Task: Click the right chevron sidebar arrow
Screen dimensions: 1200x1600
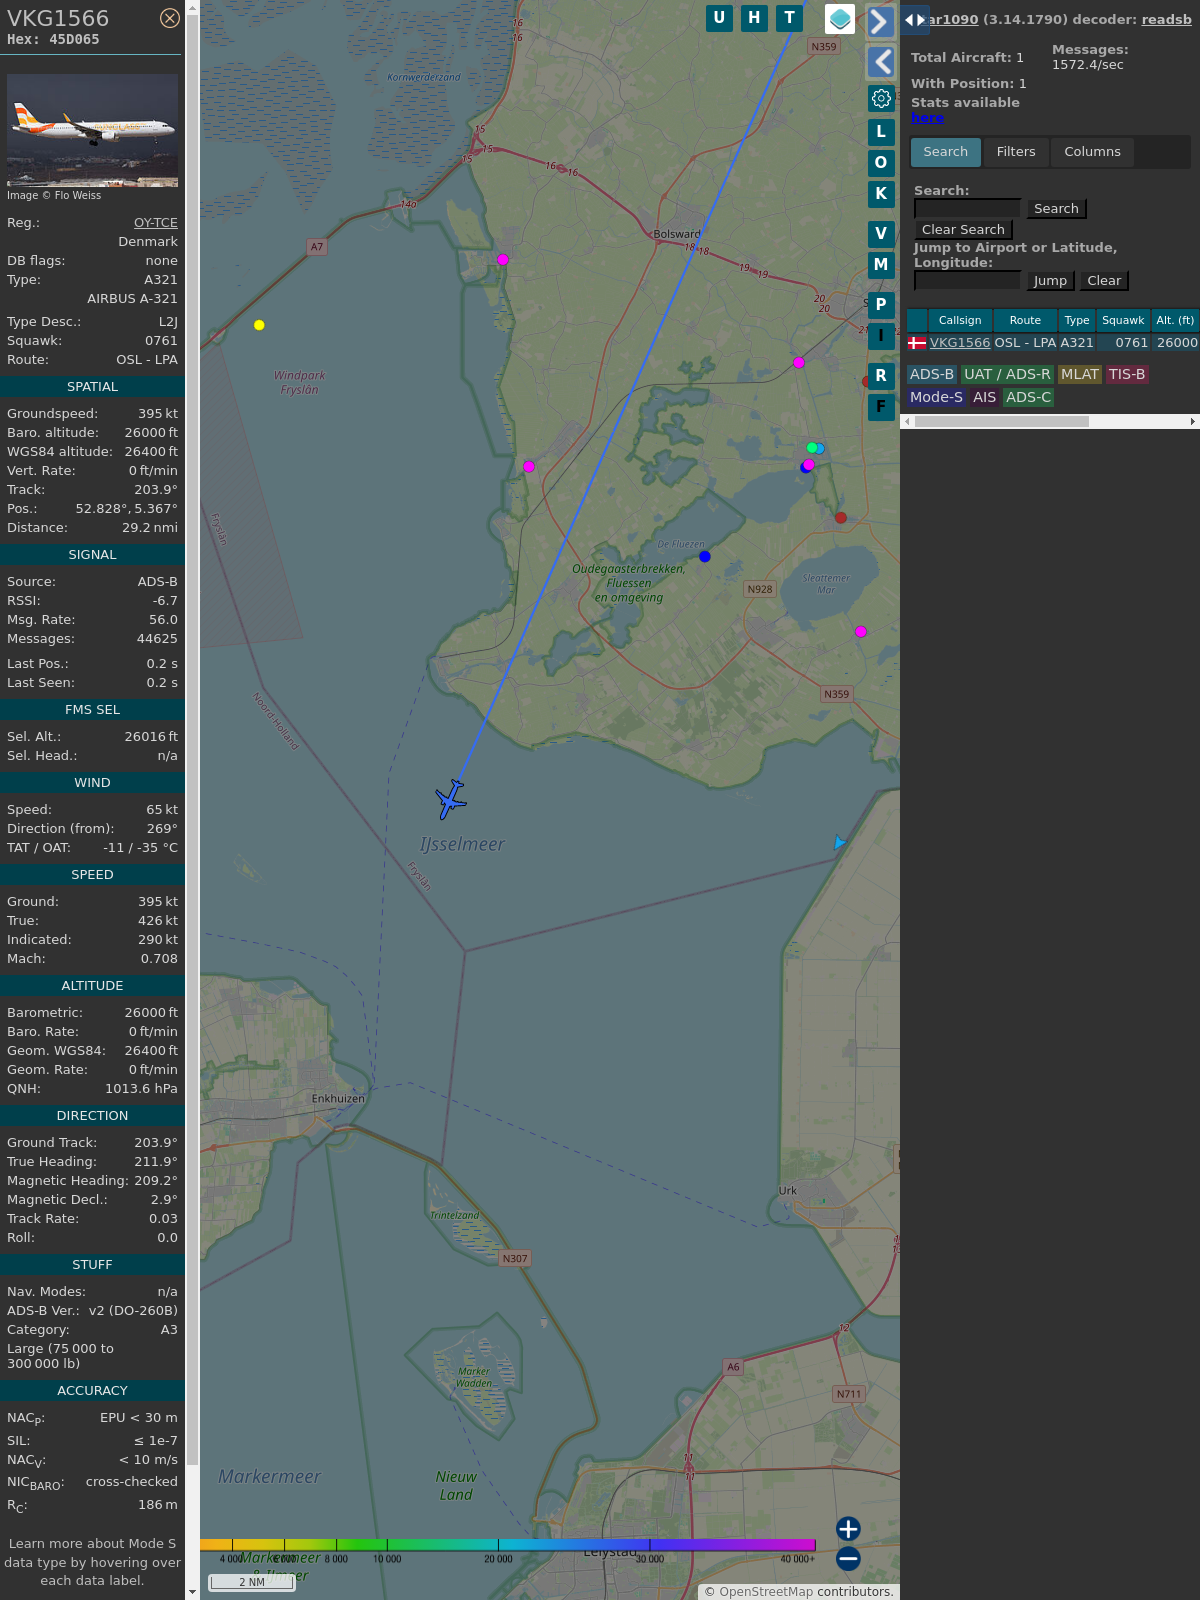Action: tap(880, 21)
